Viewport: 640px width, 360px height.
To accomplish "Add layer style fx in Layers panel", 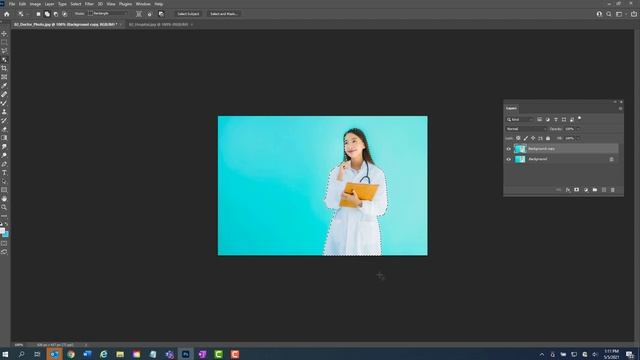I will [x=568, y=190].
